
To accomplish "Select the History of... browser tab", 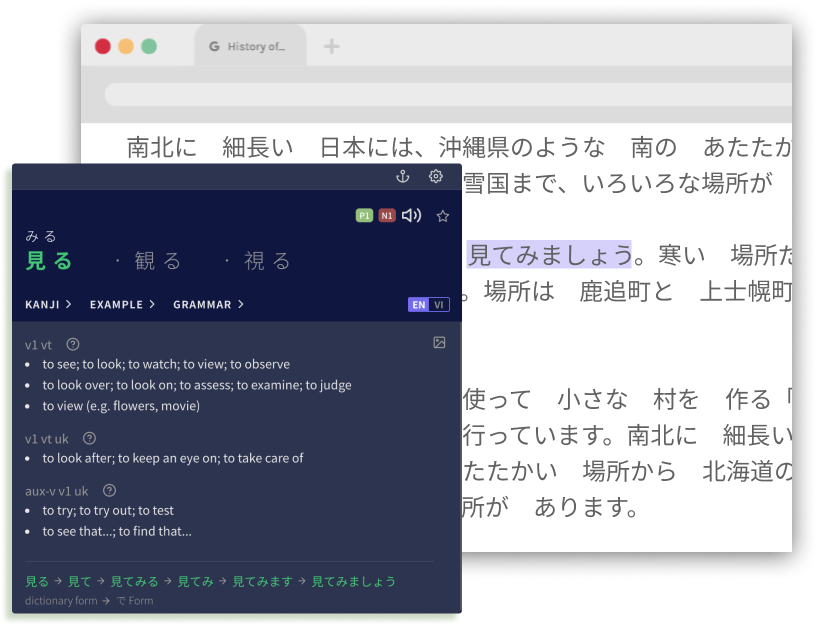I will point(250,47).
